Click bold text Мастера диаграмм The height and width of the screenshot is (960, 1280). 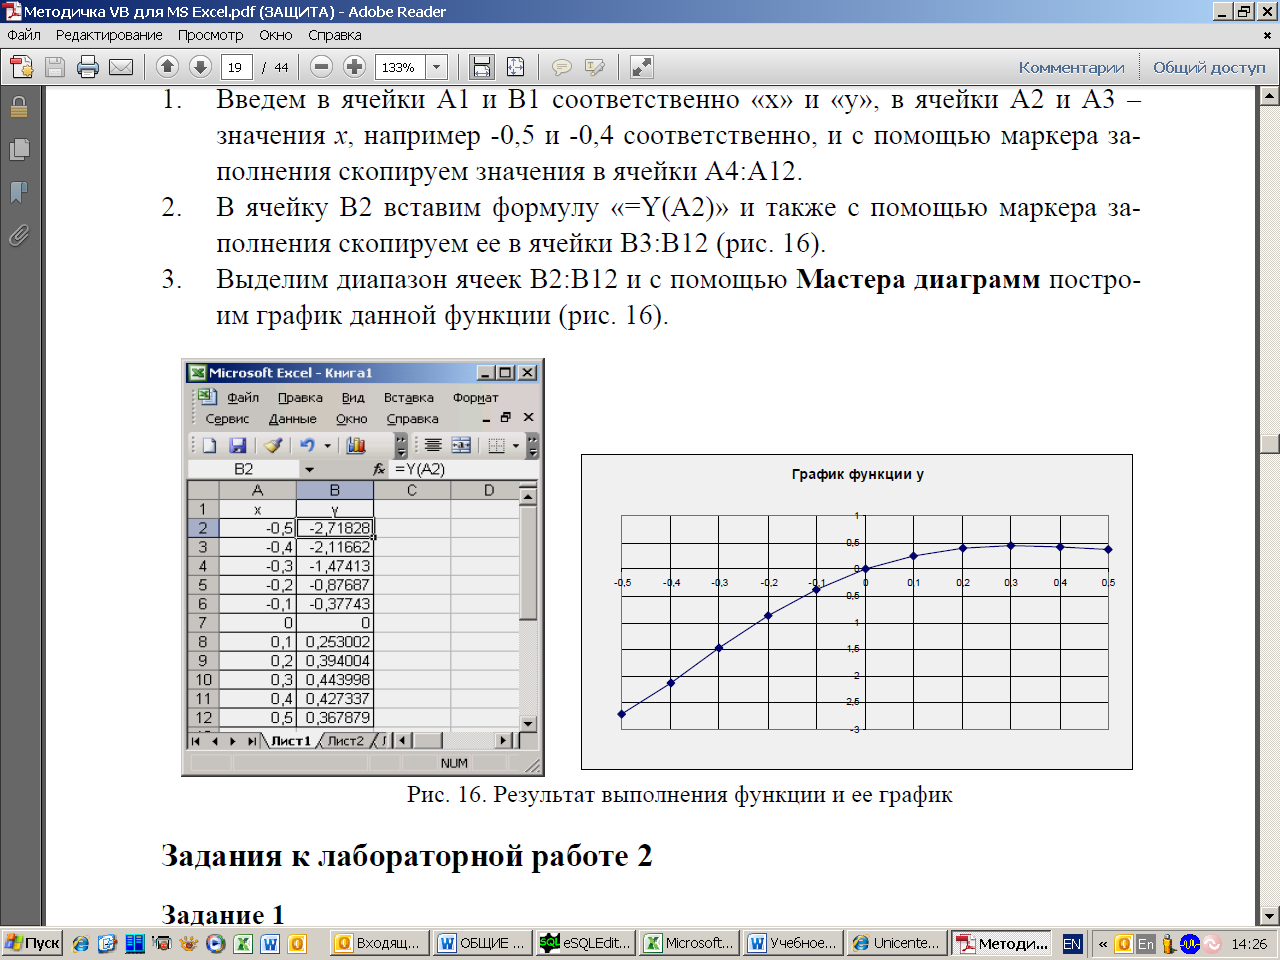[x=918, y=280]
